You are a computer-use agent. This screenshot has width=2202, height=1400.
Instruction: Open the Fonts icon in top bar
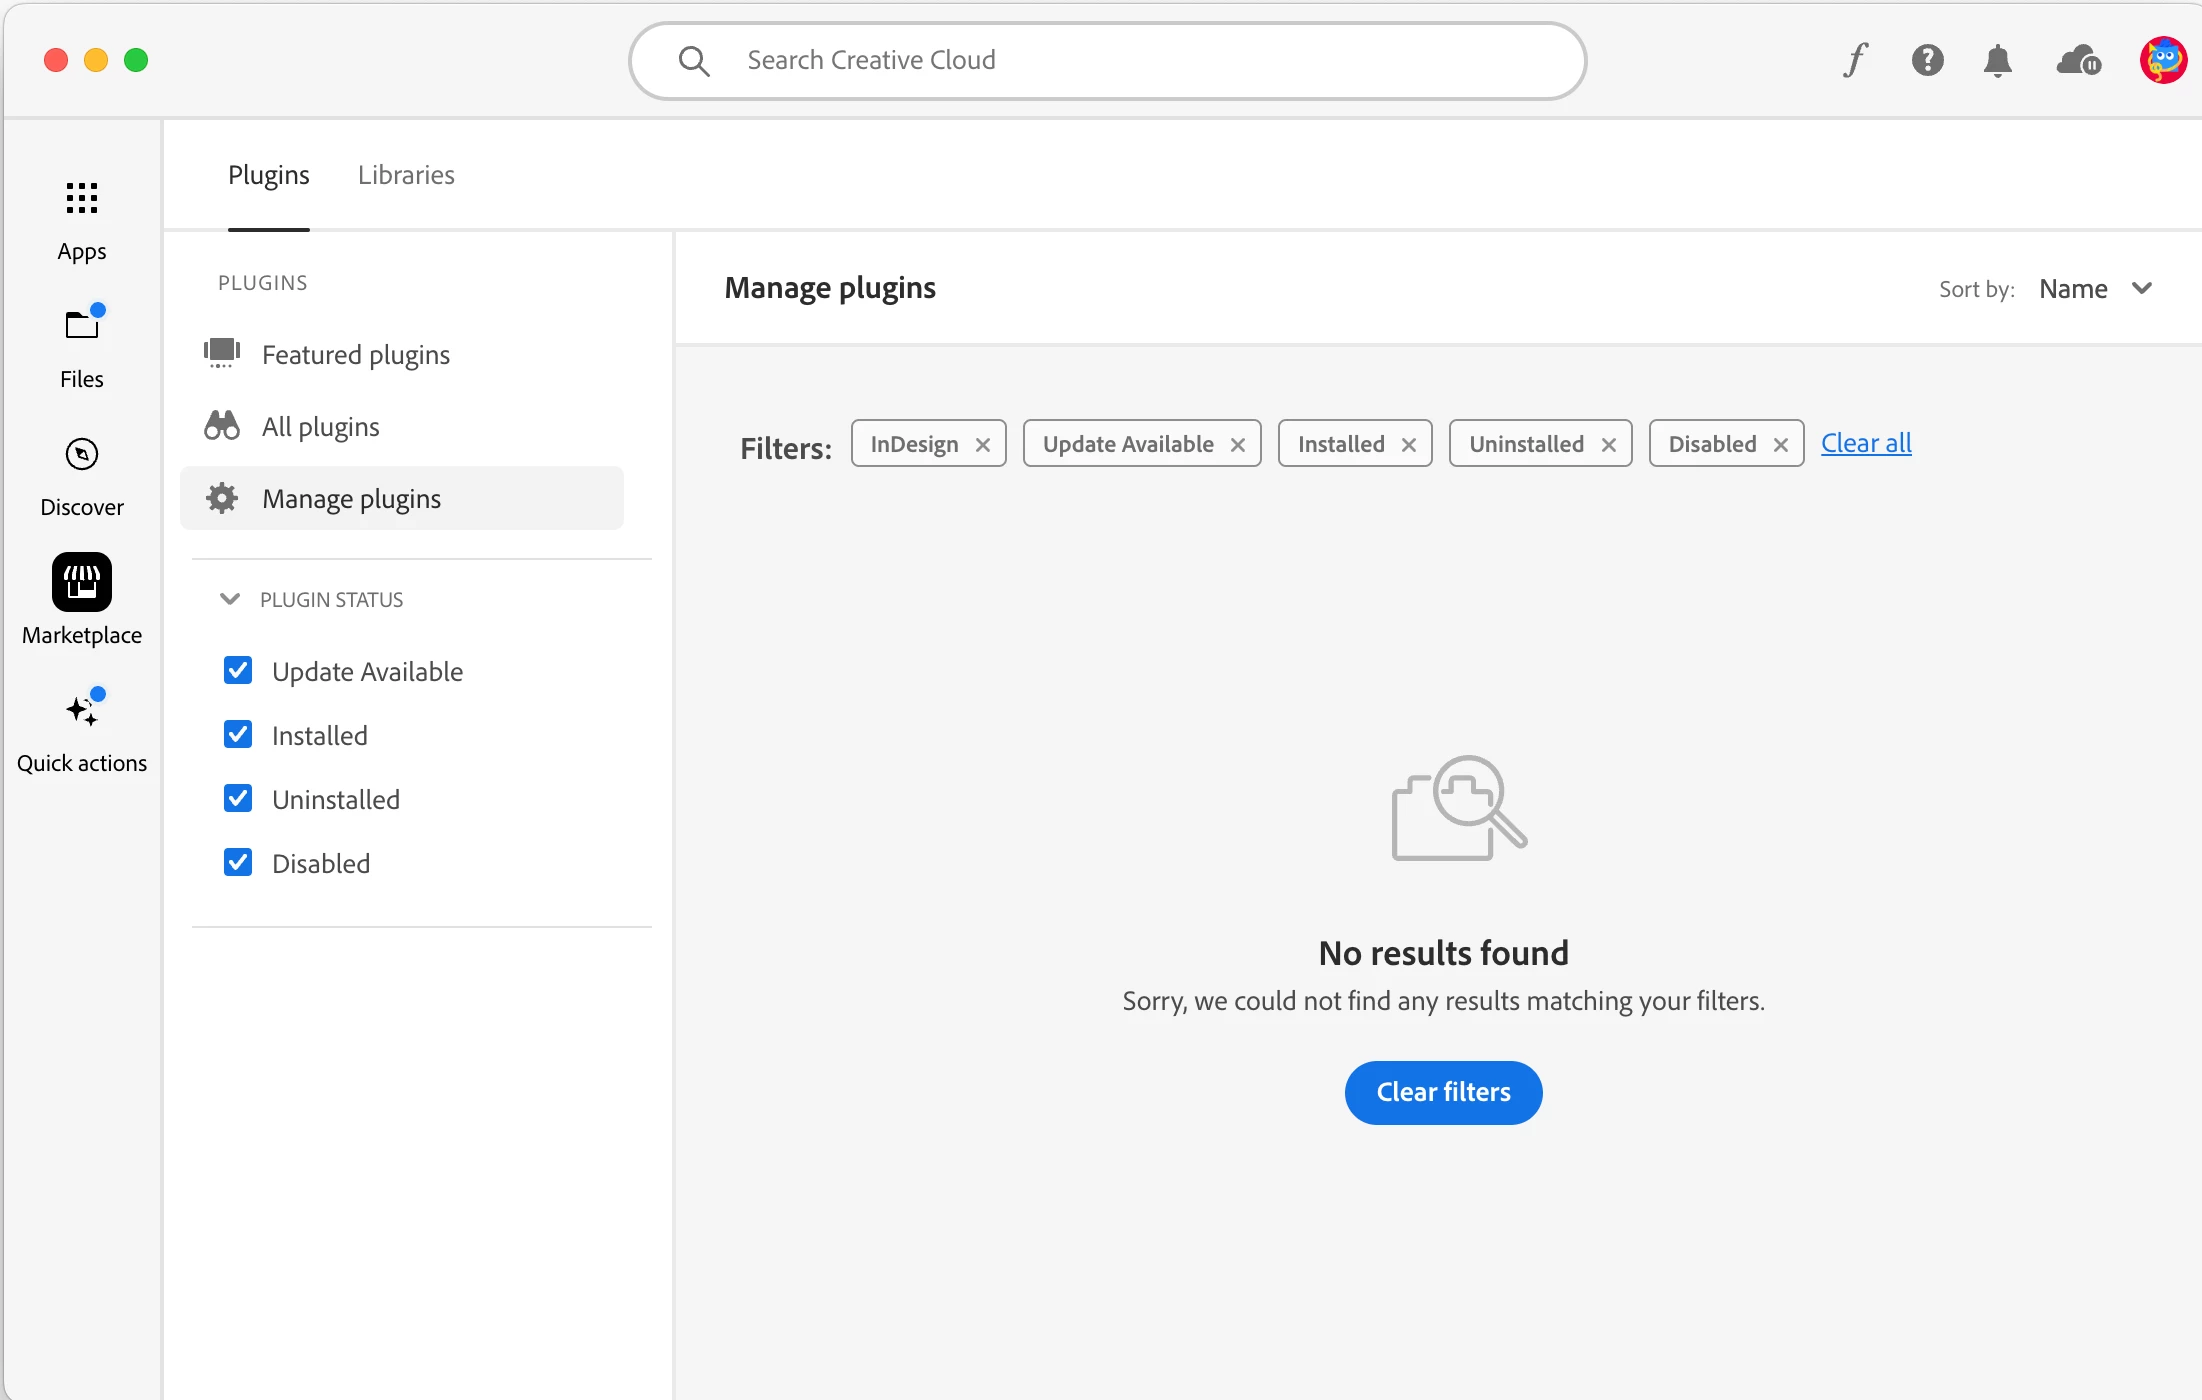(1856, 60)
